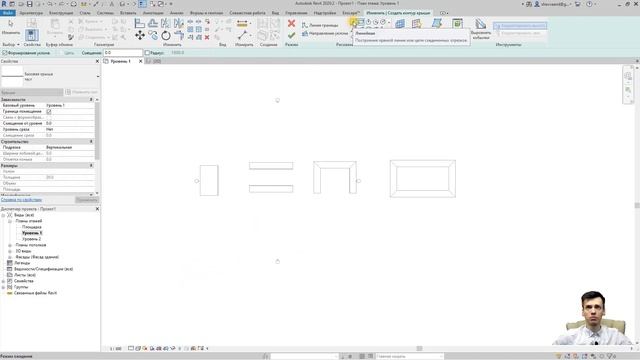640x360 pixels.
Task: Select Level 2 in Project Browser
Action: pyautogui.click(x=31, y=239)
